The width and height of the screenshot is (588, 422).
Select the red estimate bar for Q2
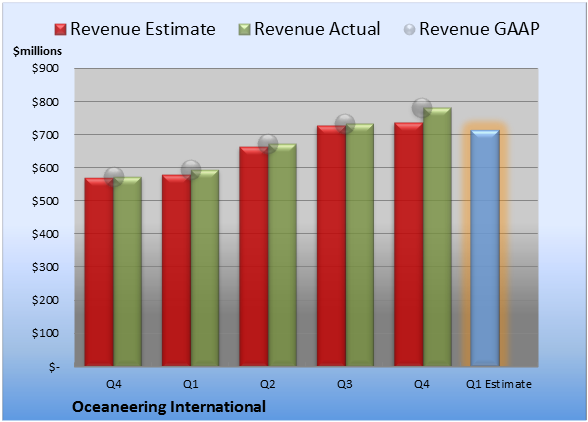(x=254, y=257)
